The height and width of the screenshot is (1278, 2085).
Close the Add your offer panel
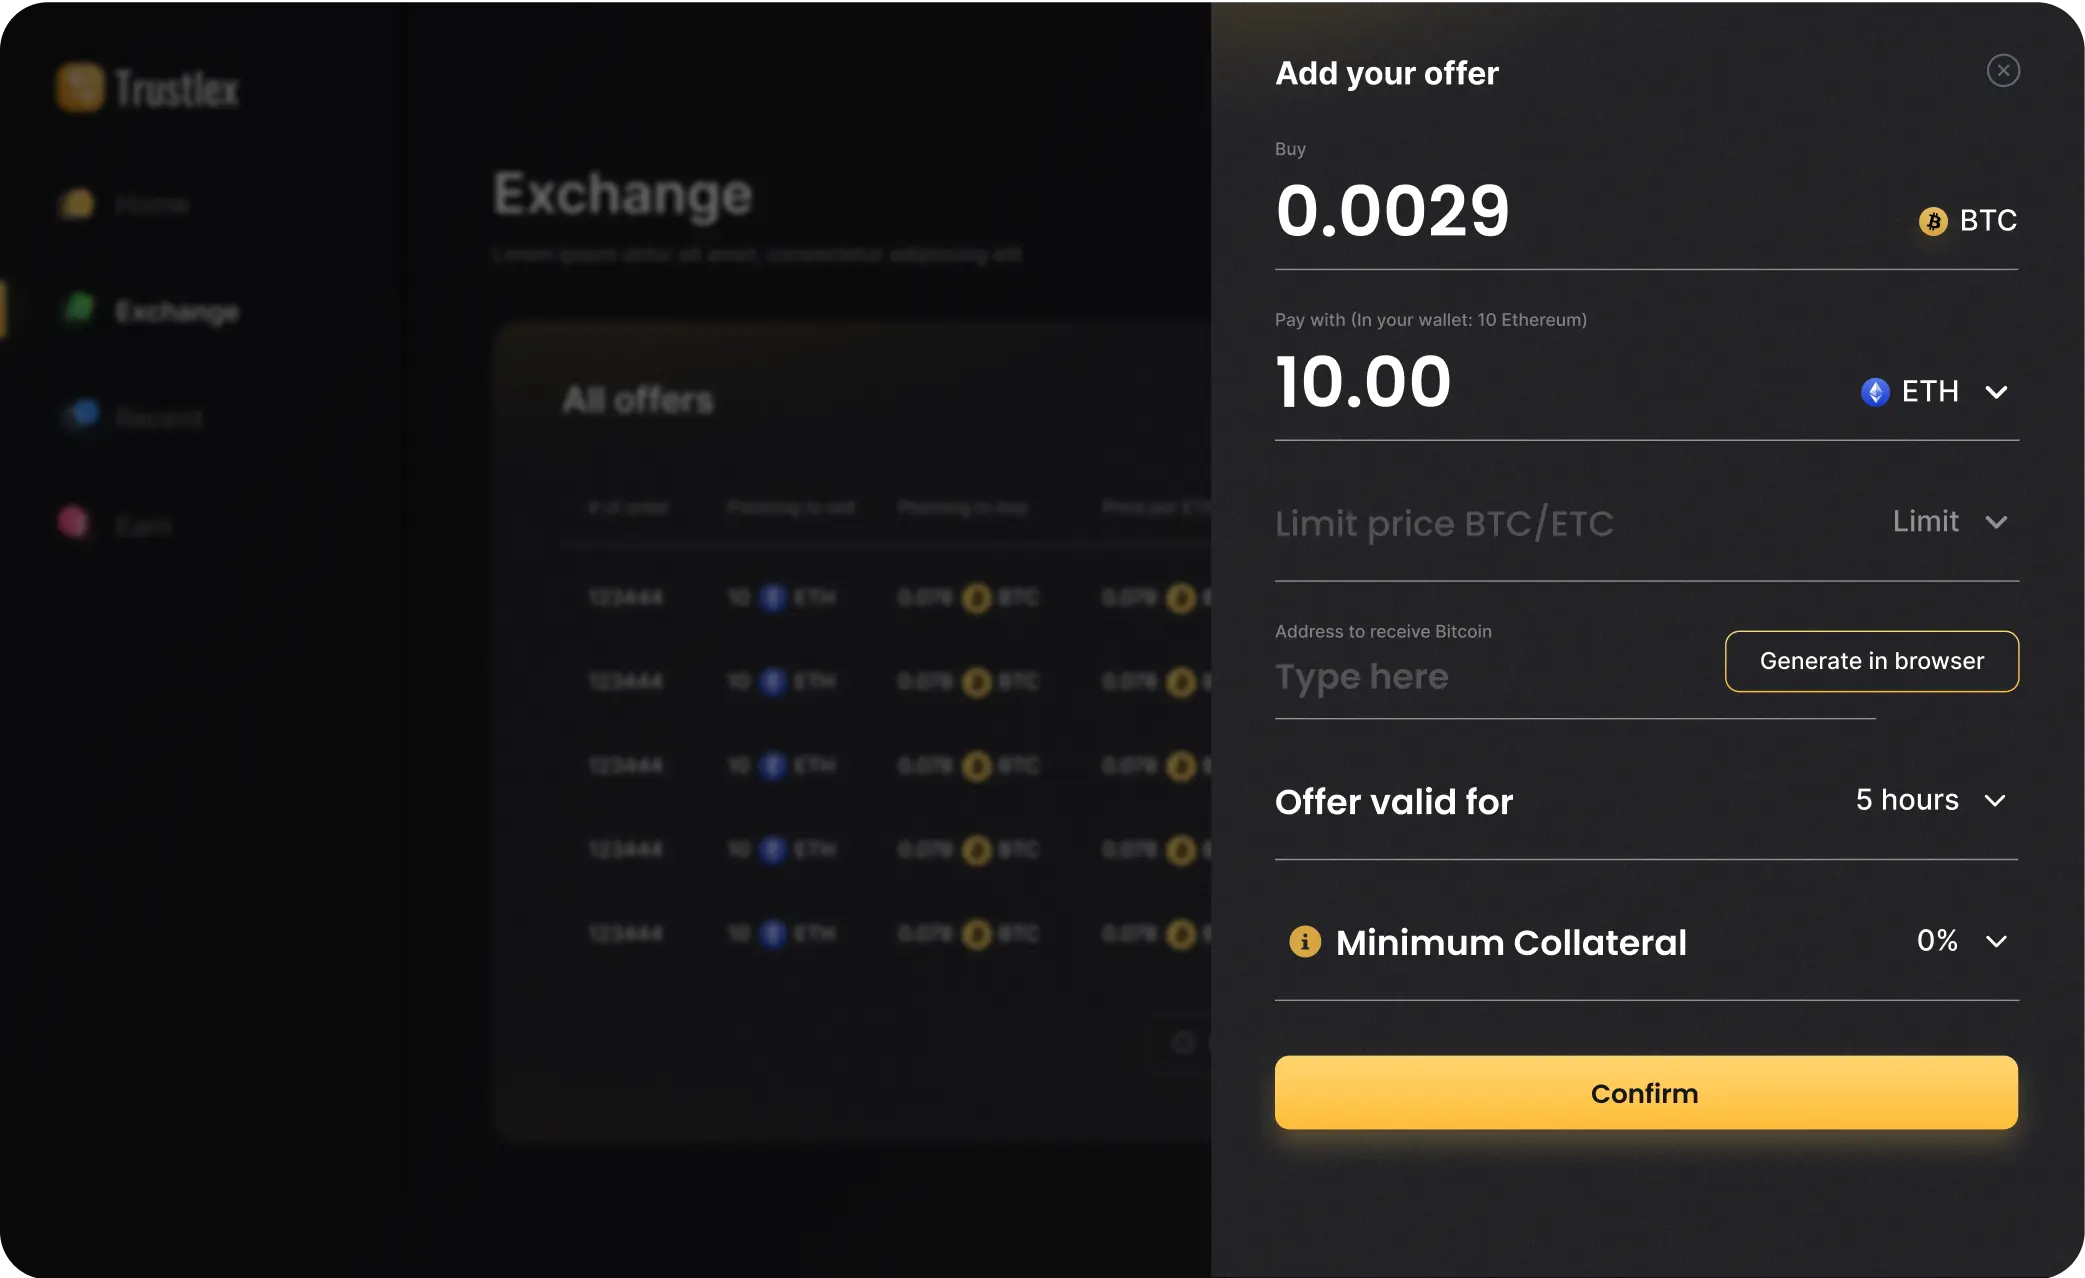2003,70
